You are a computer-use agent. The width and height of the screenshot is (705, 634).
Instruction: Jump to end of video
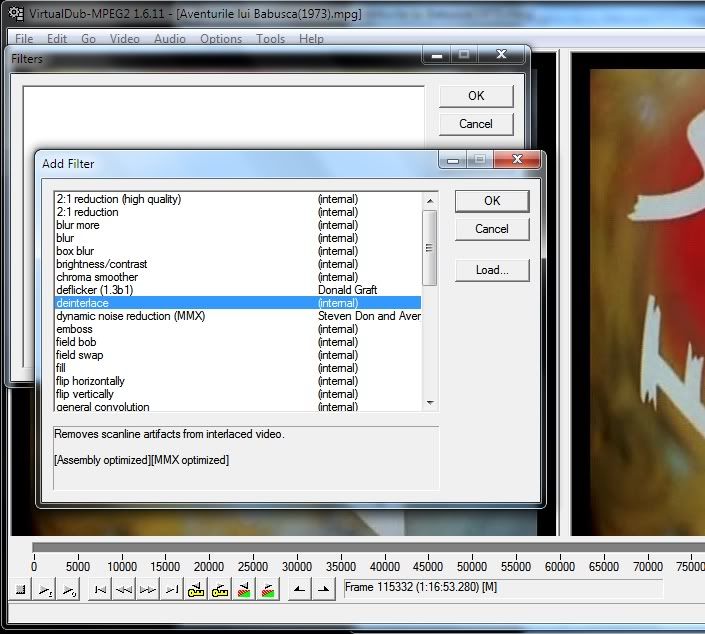171,591
